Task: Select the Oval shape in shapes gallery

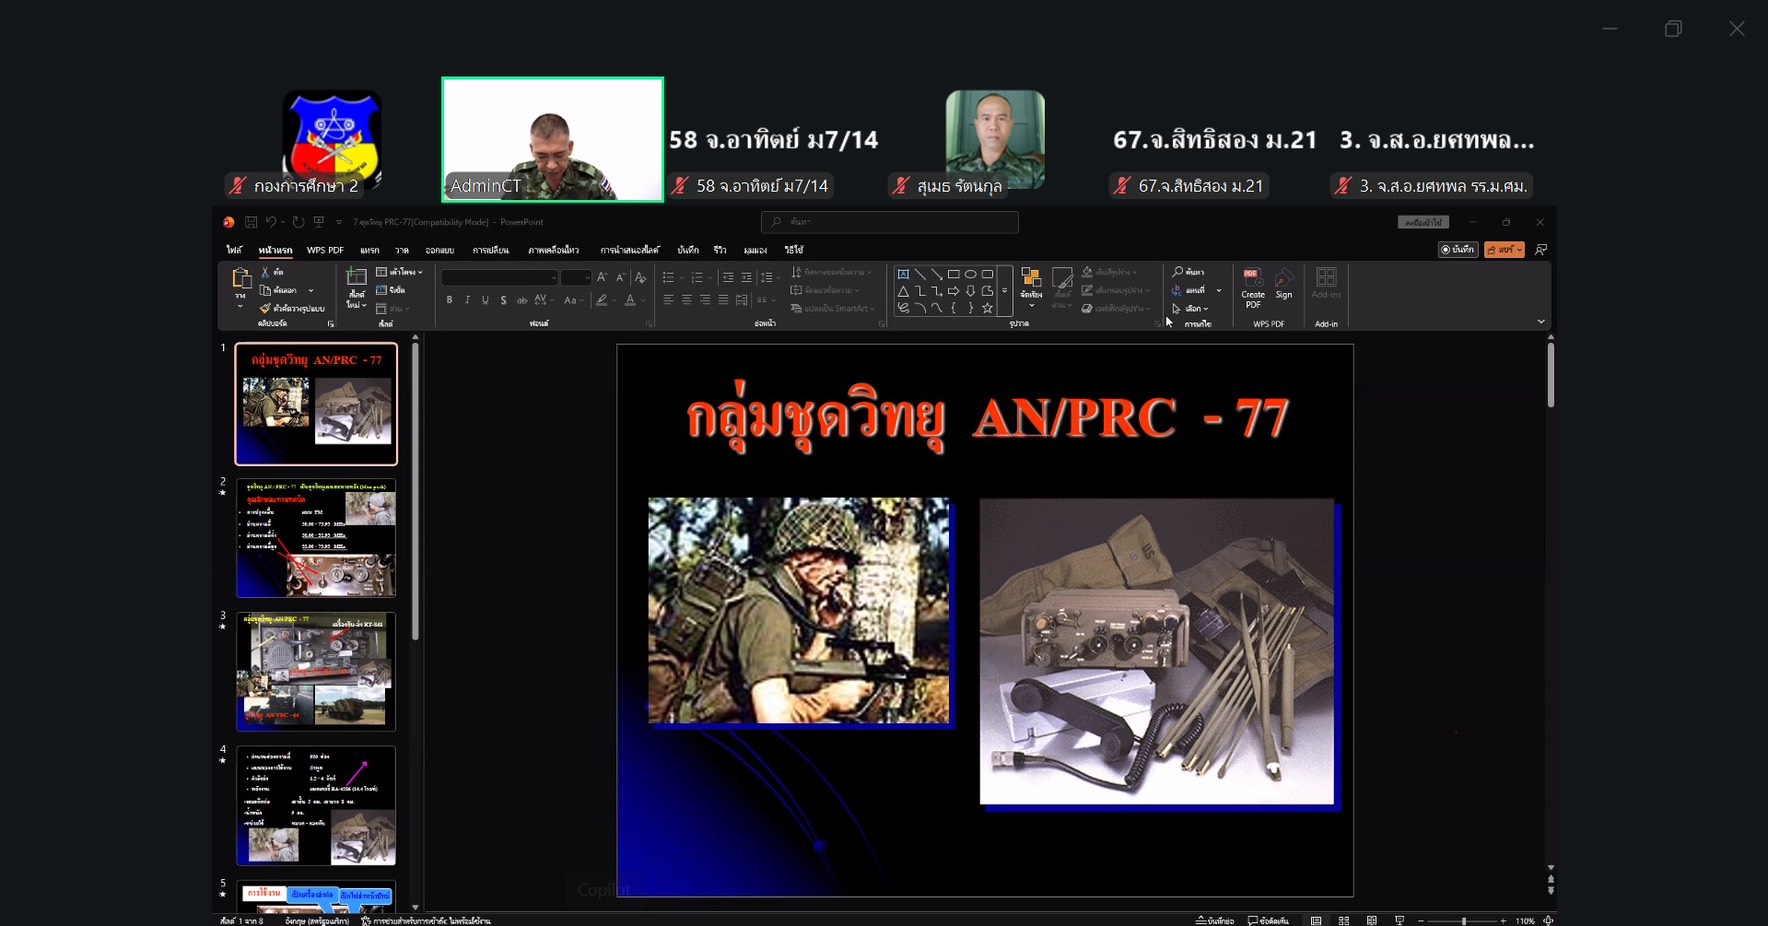Action: 970,274
